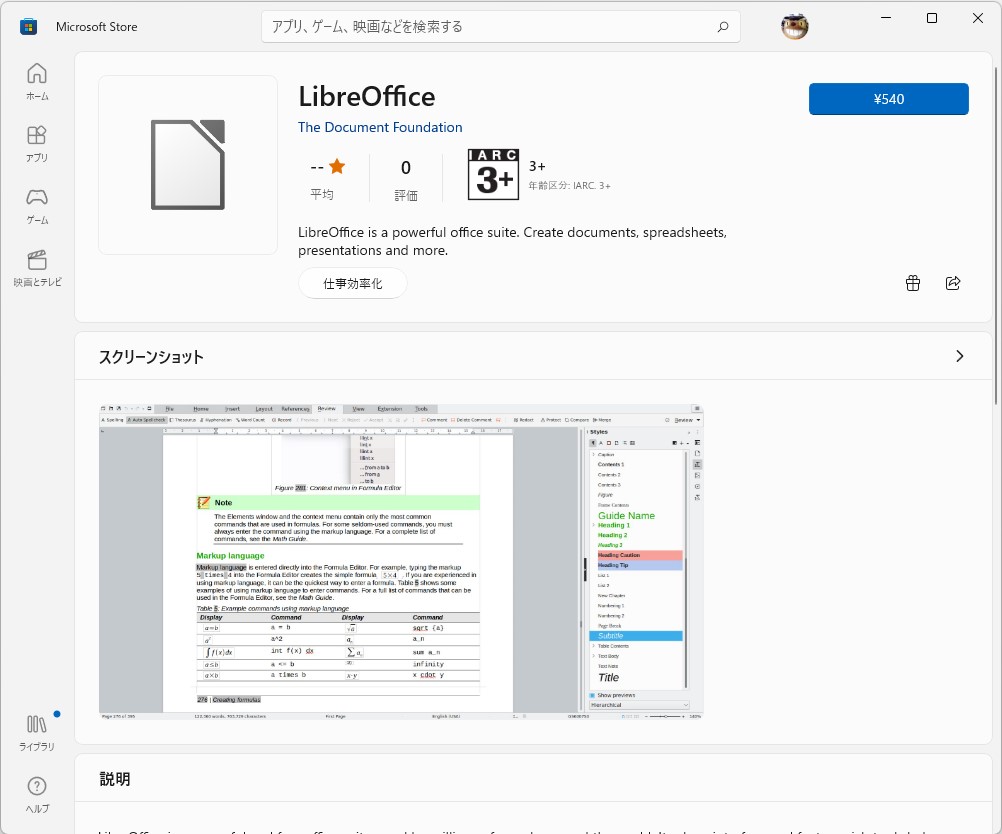Click the 年齢区分: IARC. 3+ text
Image resolution: width=1002 pixels, height=834 pixels.
coord(569,186)
